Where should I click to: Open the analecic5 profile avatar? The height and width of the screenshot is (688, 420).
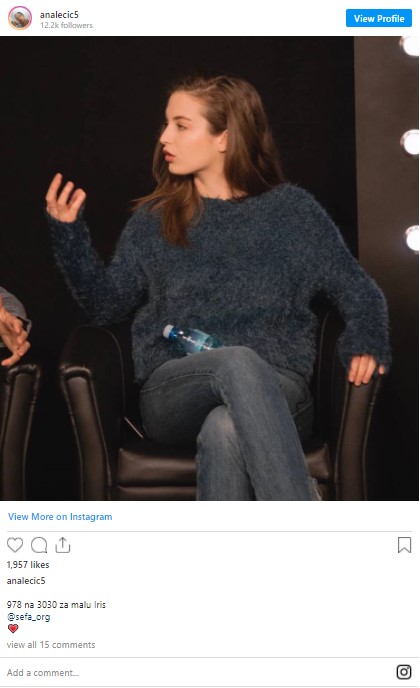click(x=20, y=18)
